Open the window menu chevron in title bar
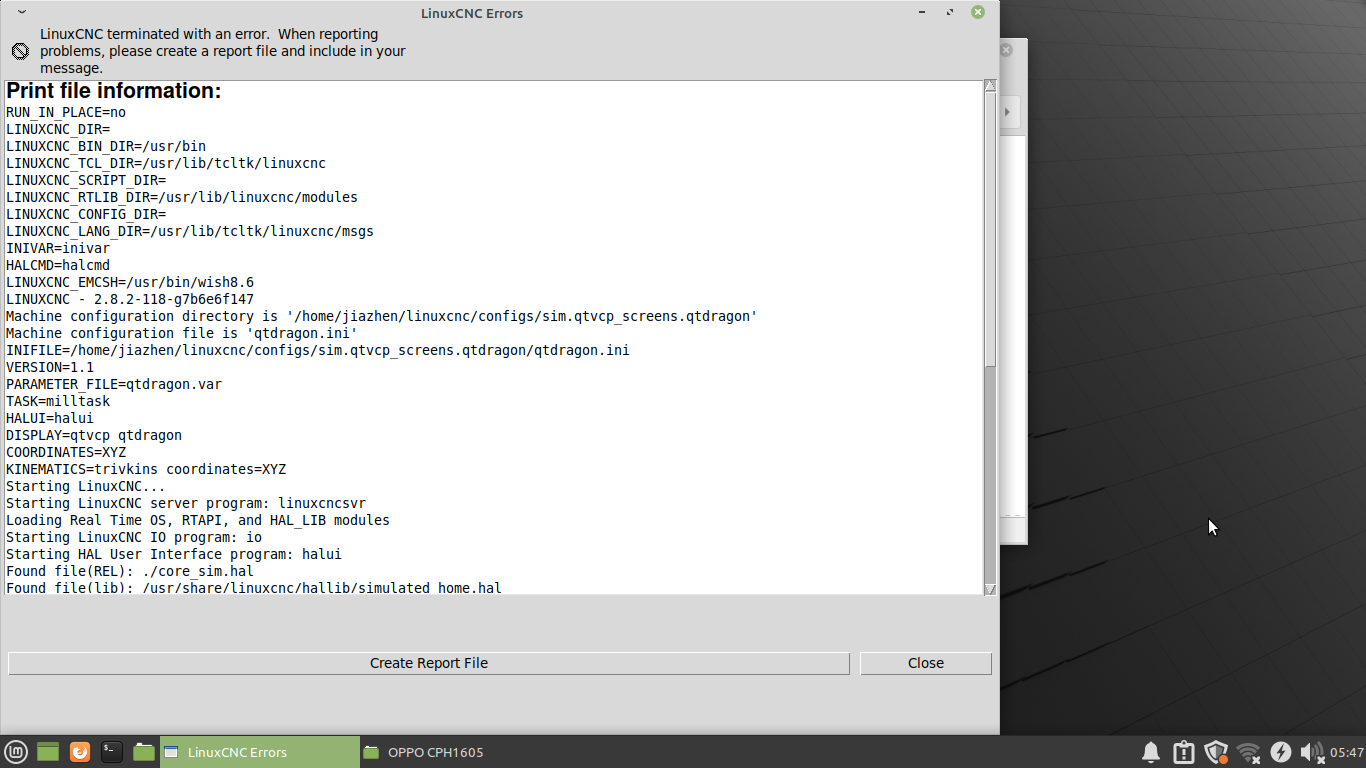1366x768 pixels. click(22, 12)
